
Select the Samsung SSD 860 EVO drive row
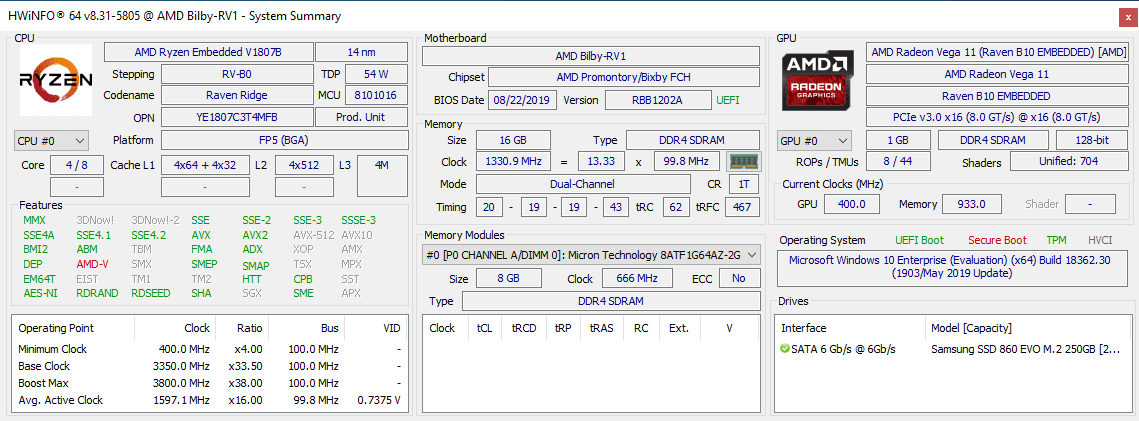point(953,349)
